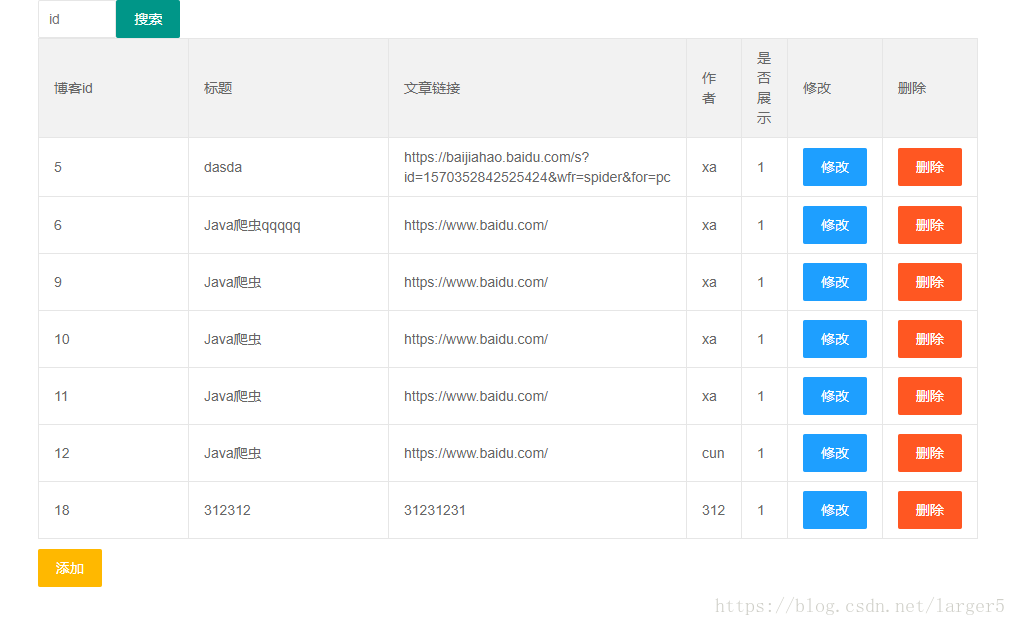Click 修改 for blog id 6
The height and width of the screenshot is (626, 1016).
click(x=834, y=224)
